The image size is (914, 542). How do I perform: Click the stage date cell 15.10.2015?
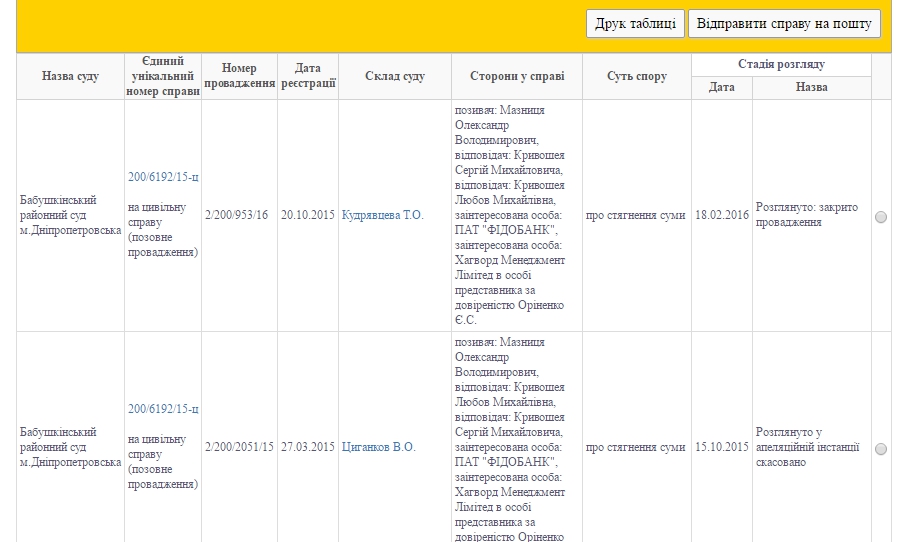(x=722, y=447)
